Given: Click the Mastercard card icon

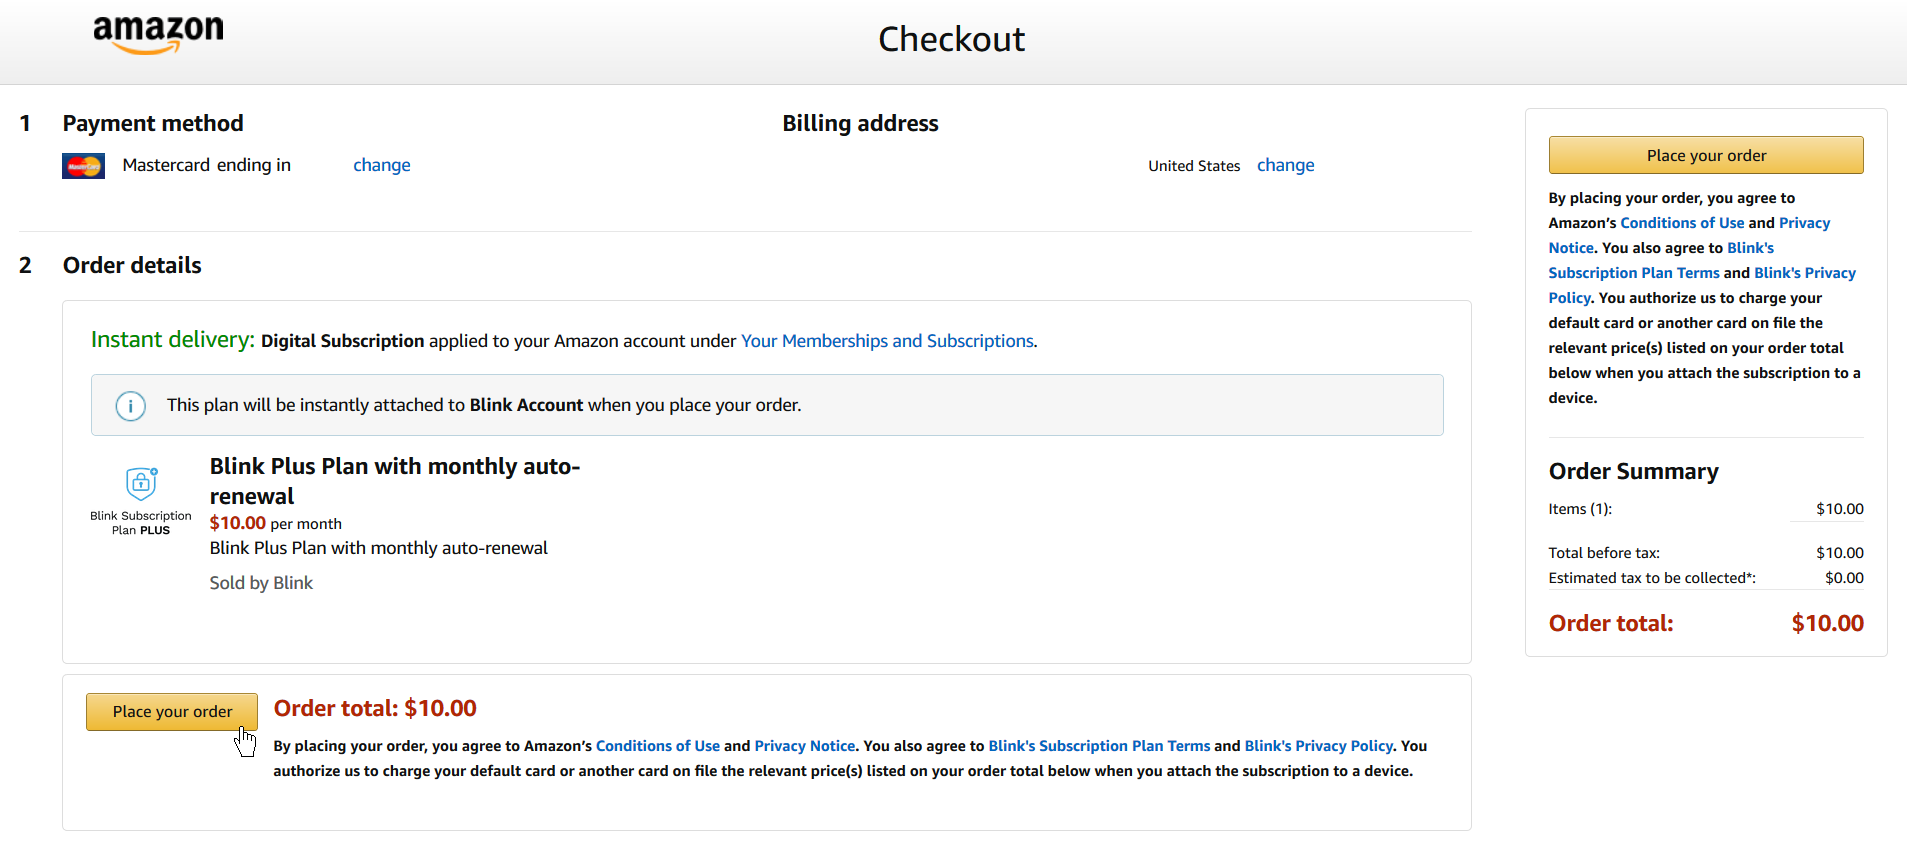Looking at the screenshot, I should [x=83, y=166].
